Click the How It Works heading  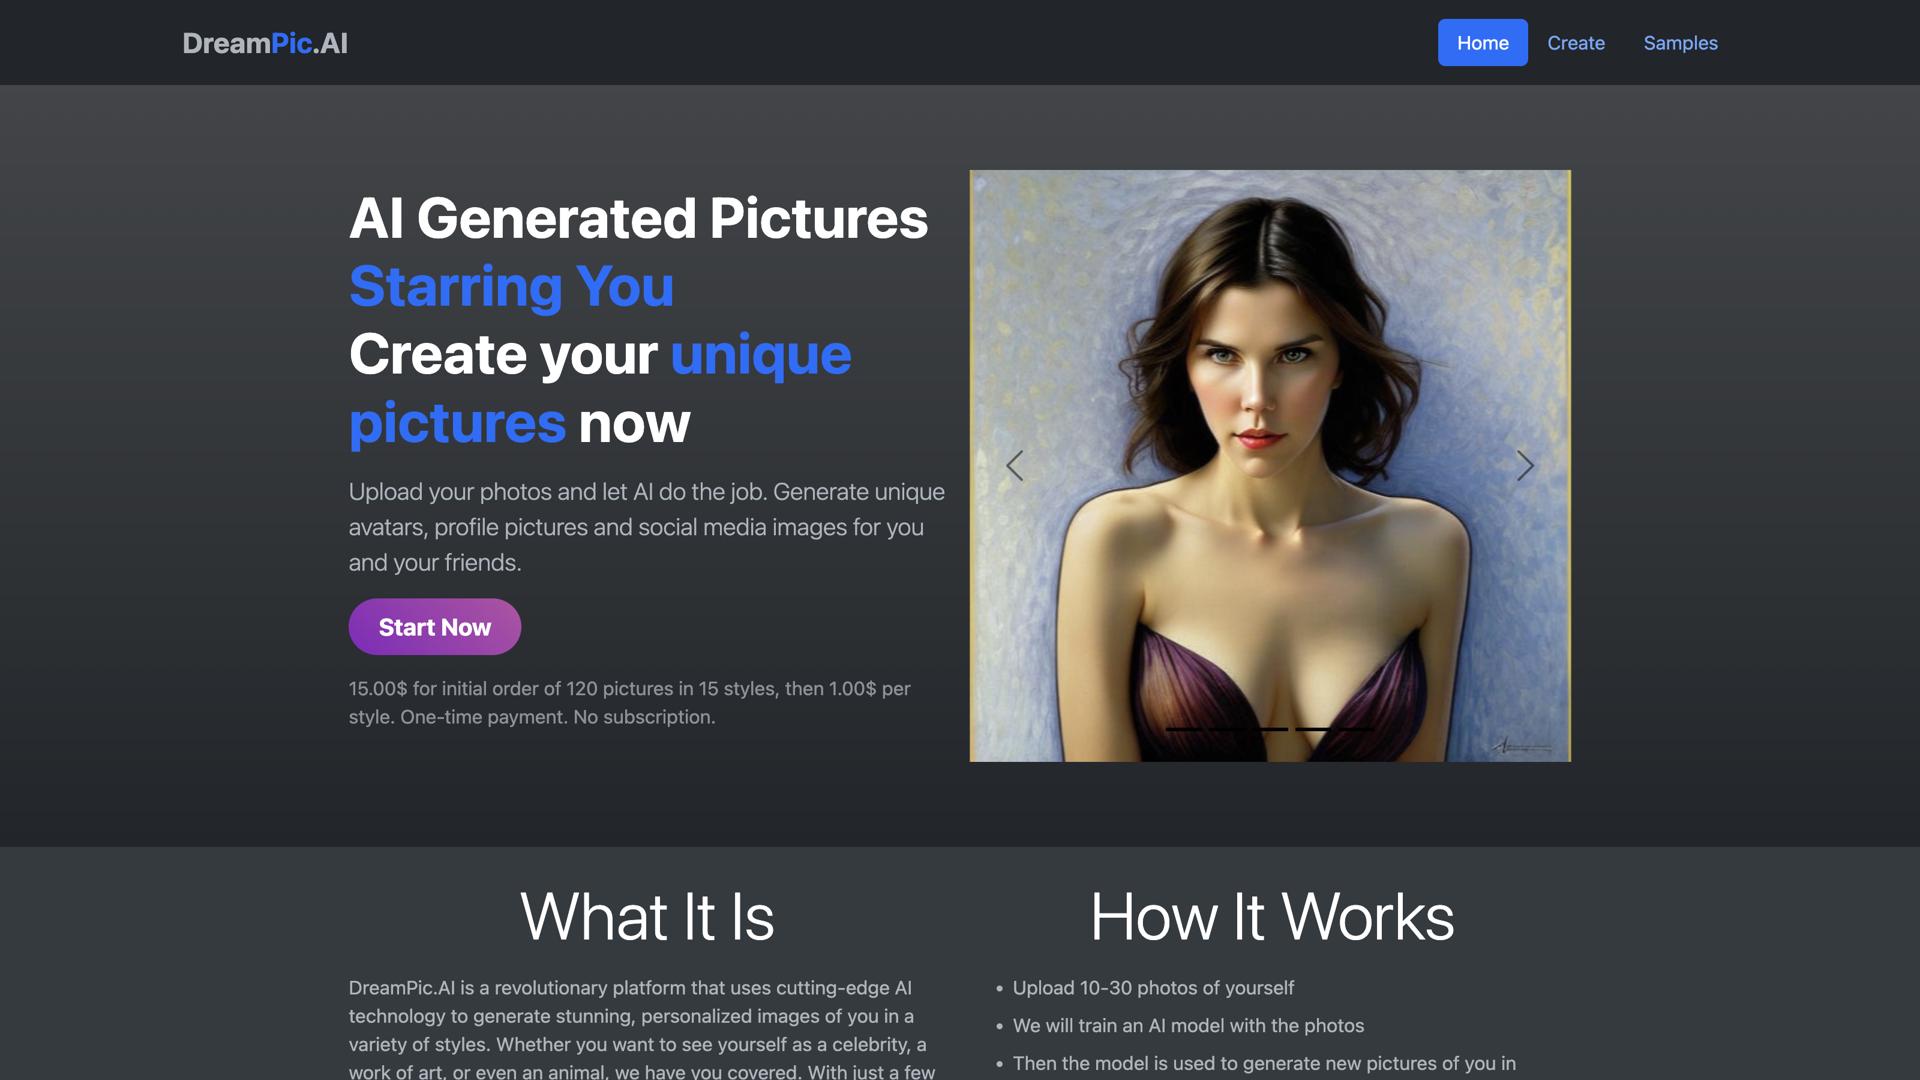tap(1271, 916)
